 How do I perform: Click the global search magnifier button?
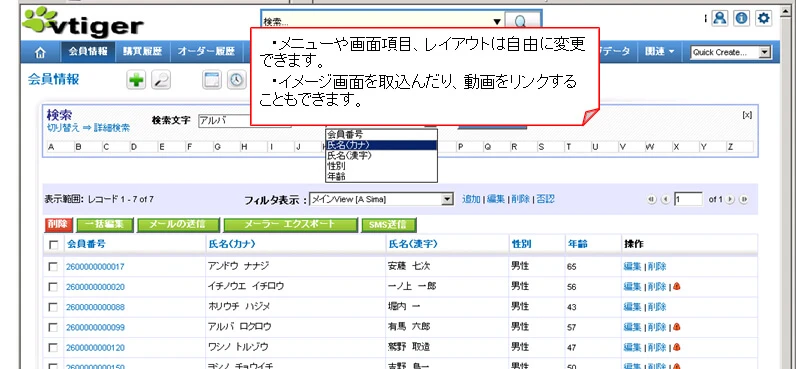coord(521,22)
